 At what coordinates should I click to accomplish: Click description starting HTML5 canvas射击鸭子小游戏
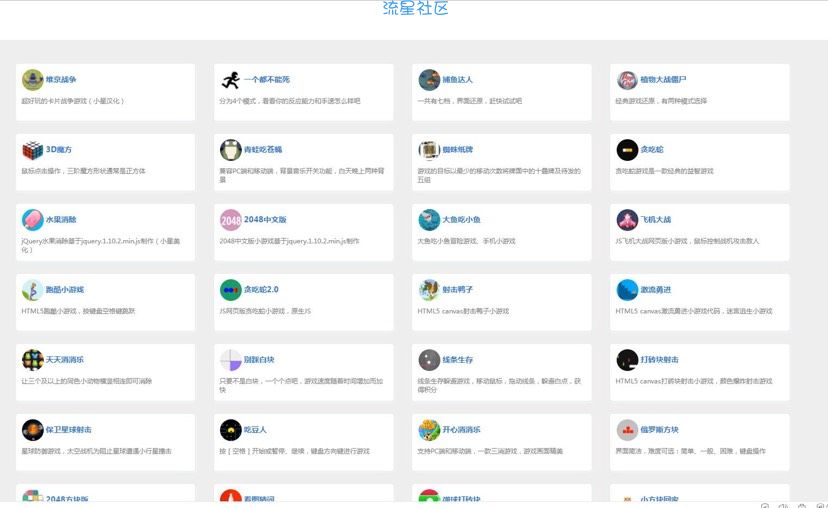(x=463, y=311)
